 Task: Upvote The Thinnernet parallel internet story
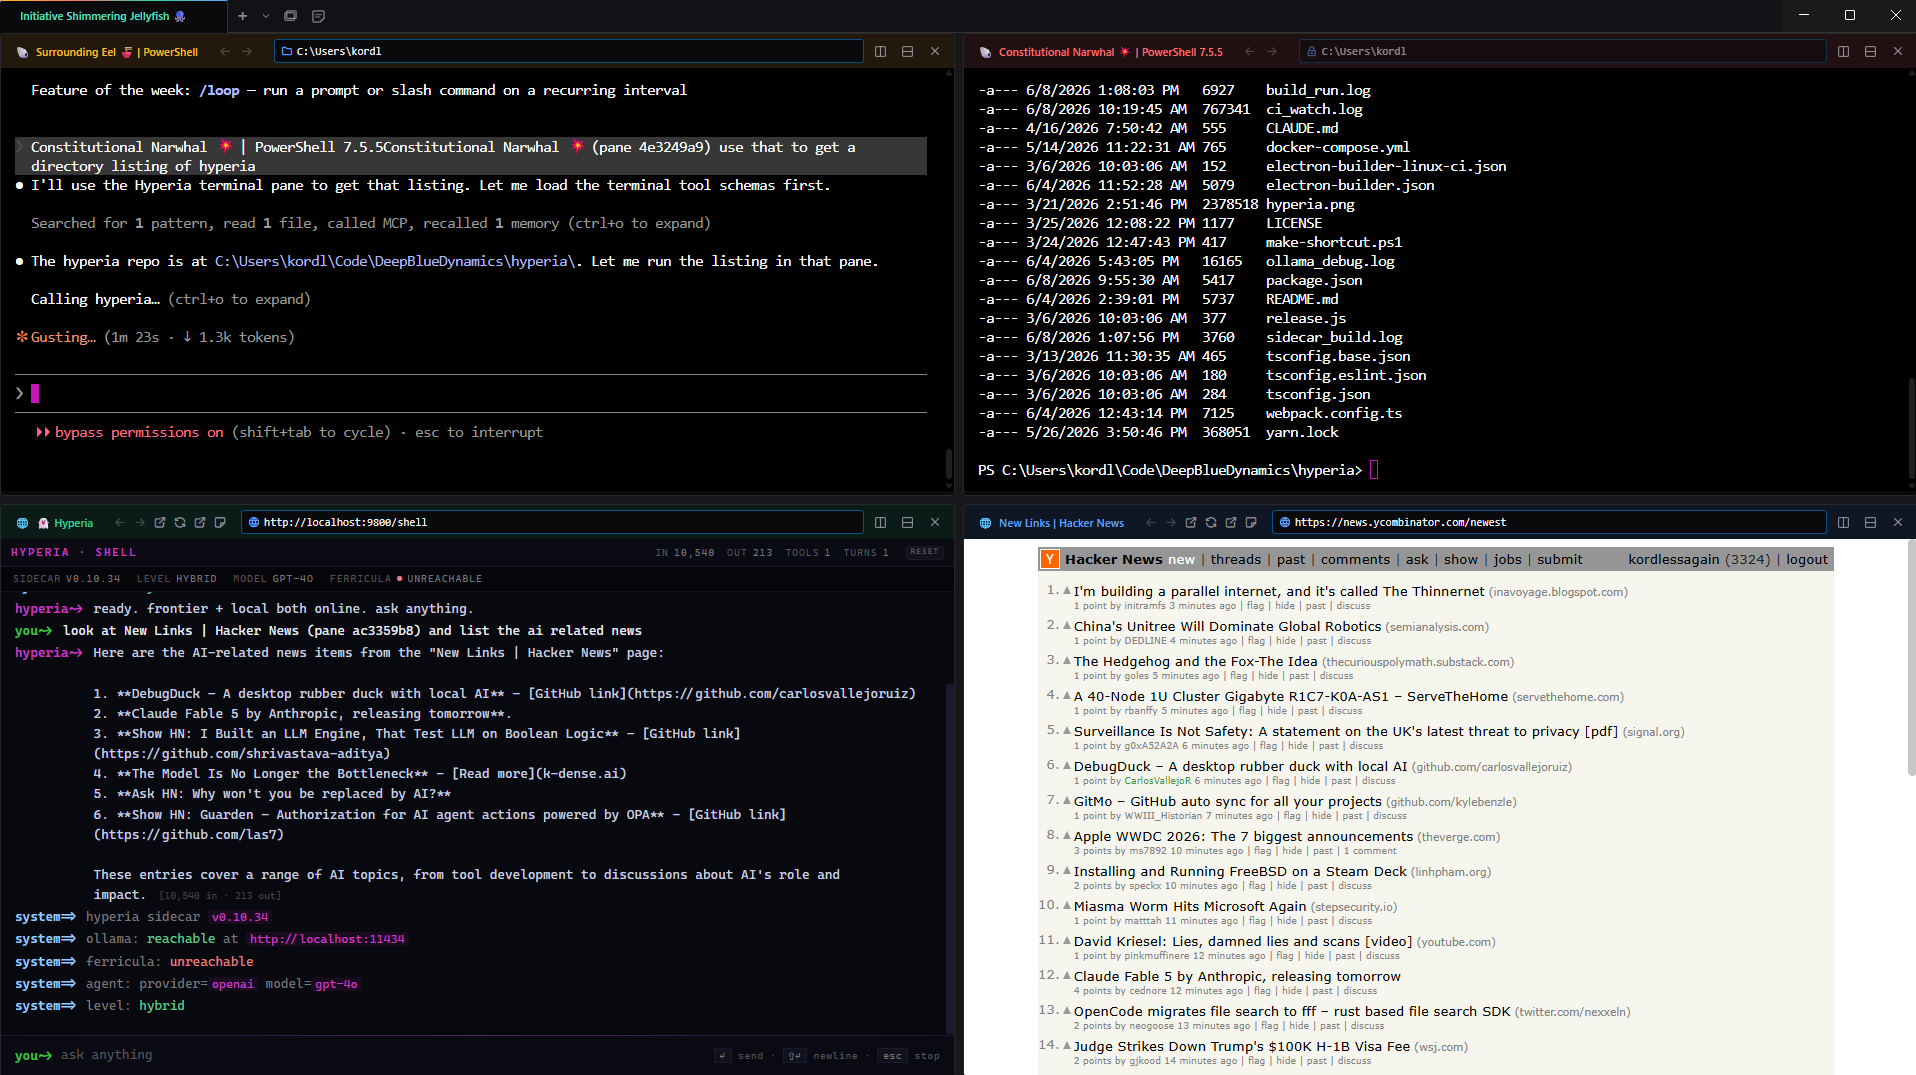tap(1067, 591)
